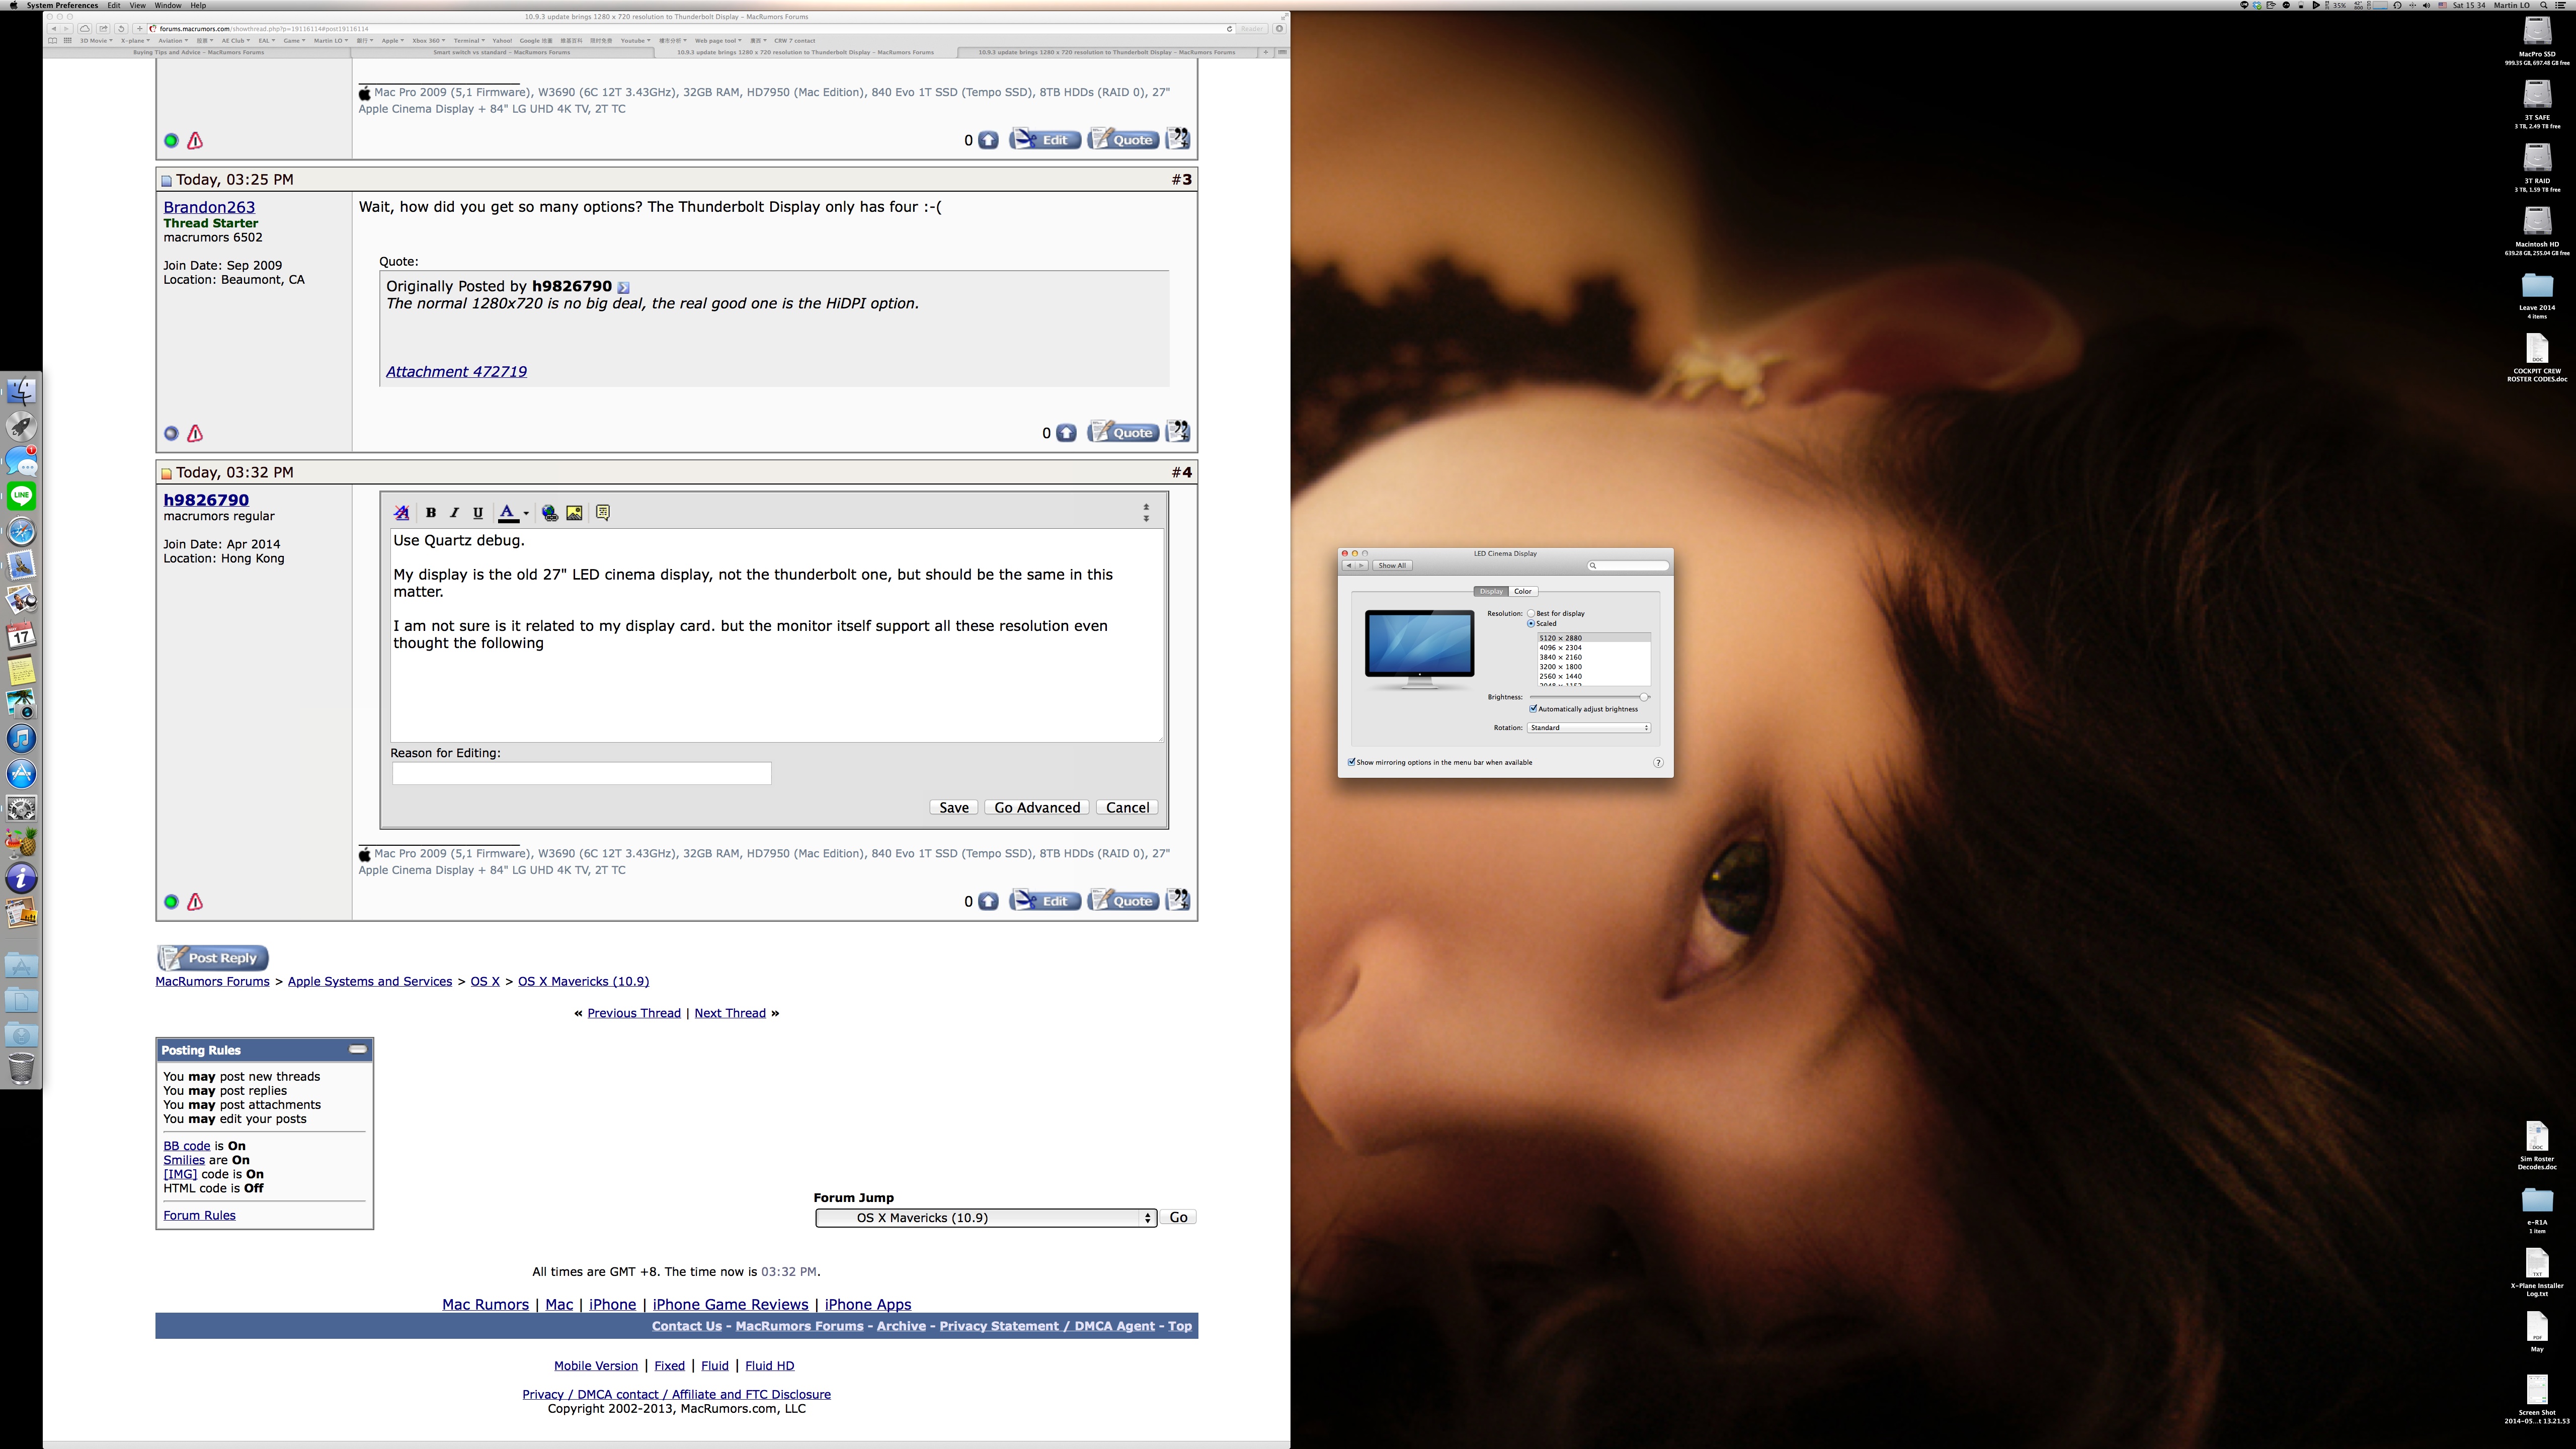This screenshot has height=1449, width=2576.
Task: Click the Safari Share button
Action: [x=103, y=28]
